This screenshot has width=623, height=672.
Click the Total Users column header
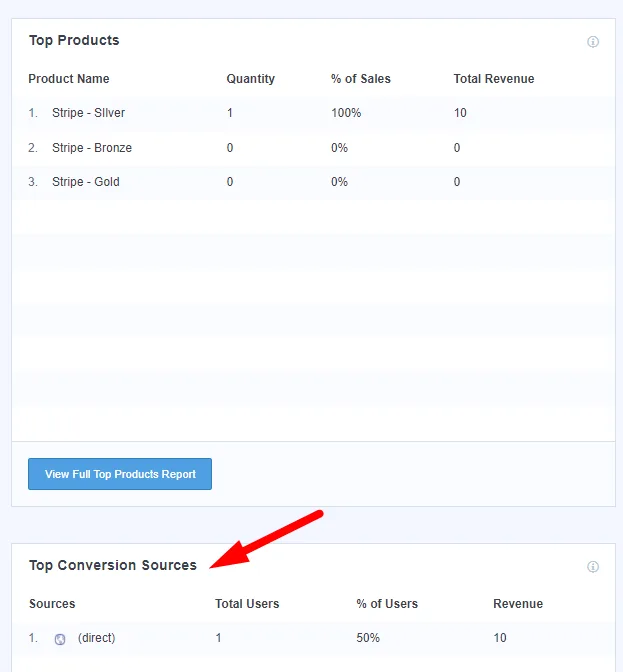point(247,604)
